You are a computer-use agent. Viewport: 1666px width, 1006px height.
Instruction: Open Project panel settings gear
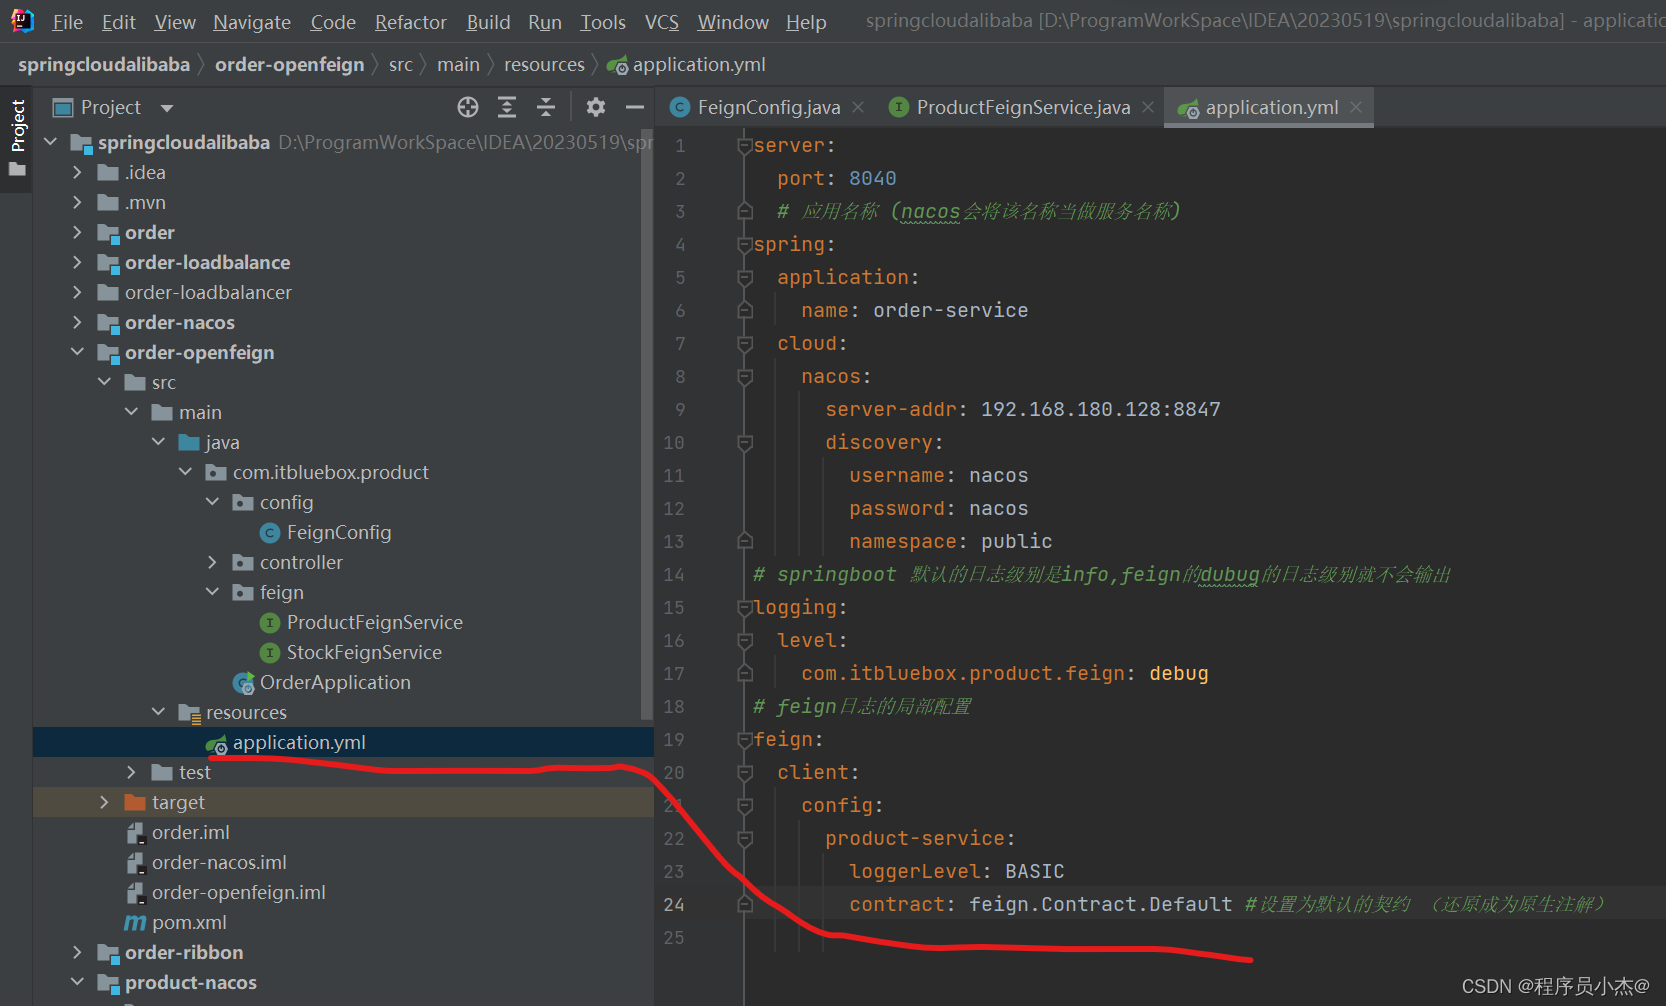click(596, 107)
